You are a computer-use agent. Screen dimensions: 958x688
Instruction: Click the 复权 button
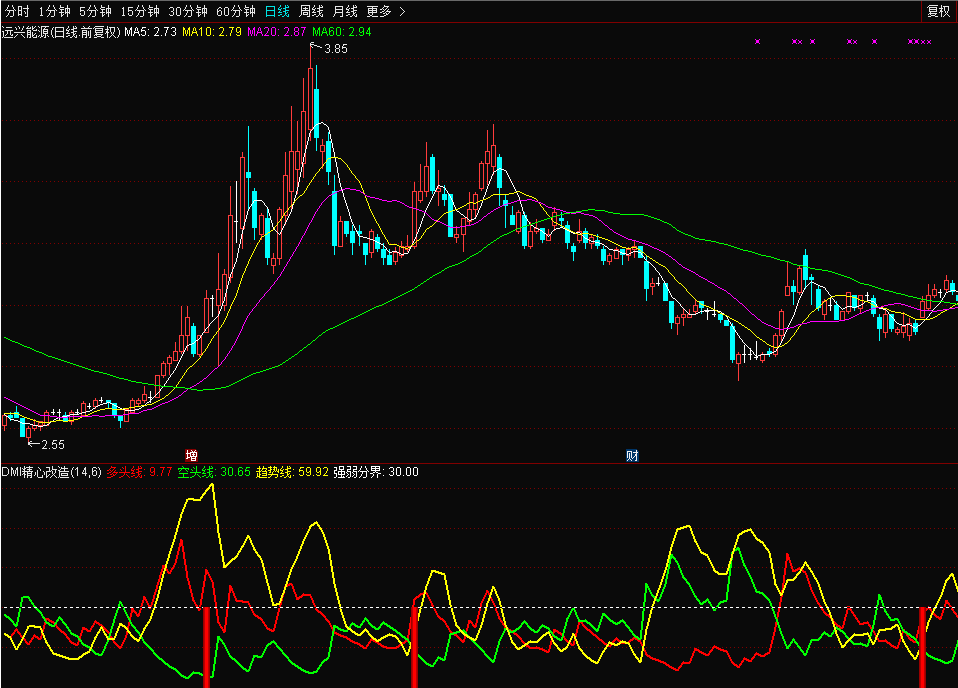(x=939, y=11)
